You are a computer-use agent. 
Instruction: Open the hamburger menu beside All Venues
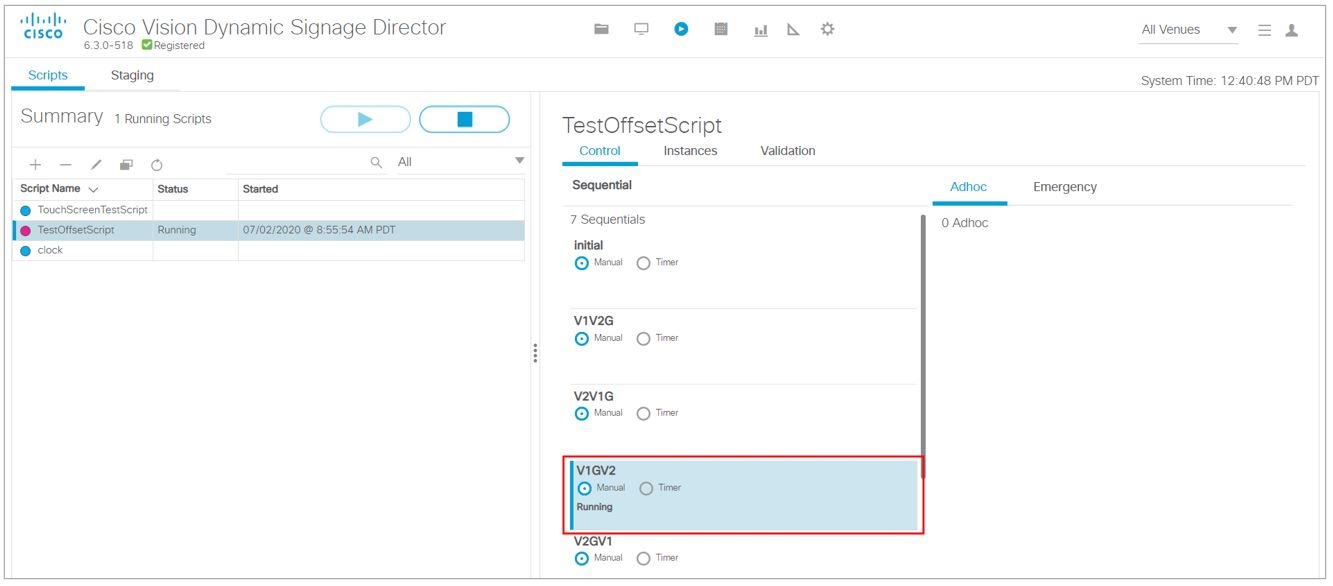pyautogui.click(x=1264, y=31)
